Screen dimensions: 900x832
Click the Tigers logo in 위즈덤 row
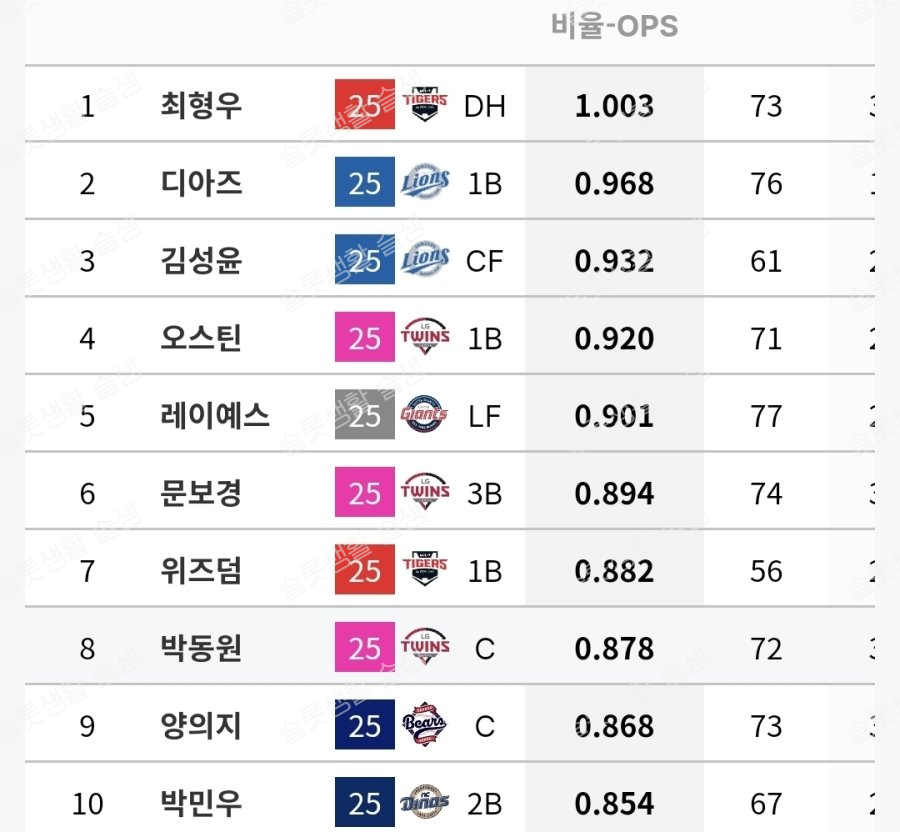pyautogui.click(x=425, y=569)
